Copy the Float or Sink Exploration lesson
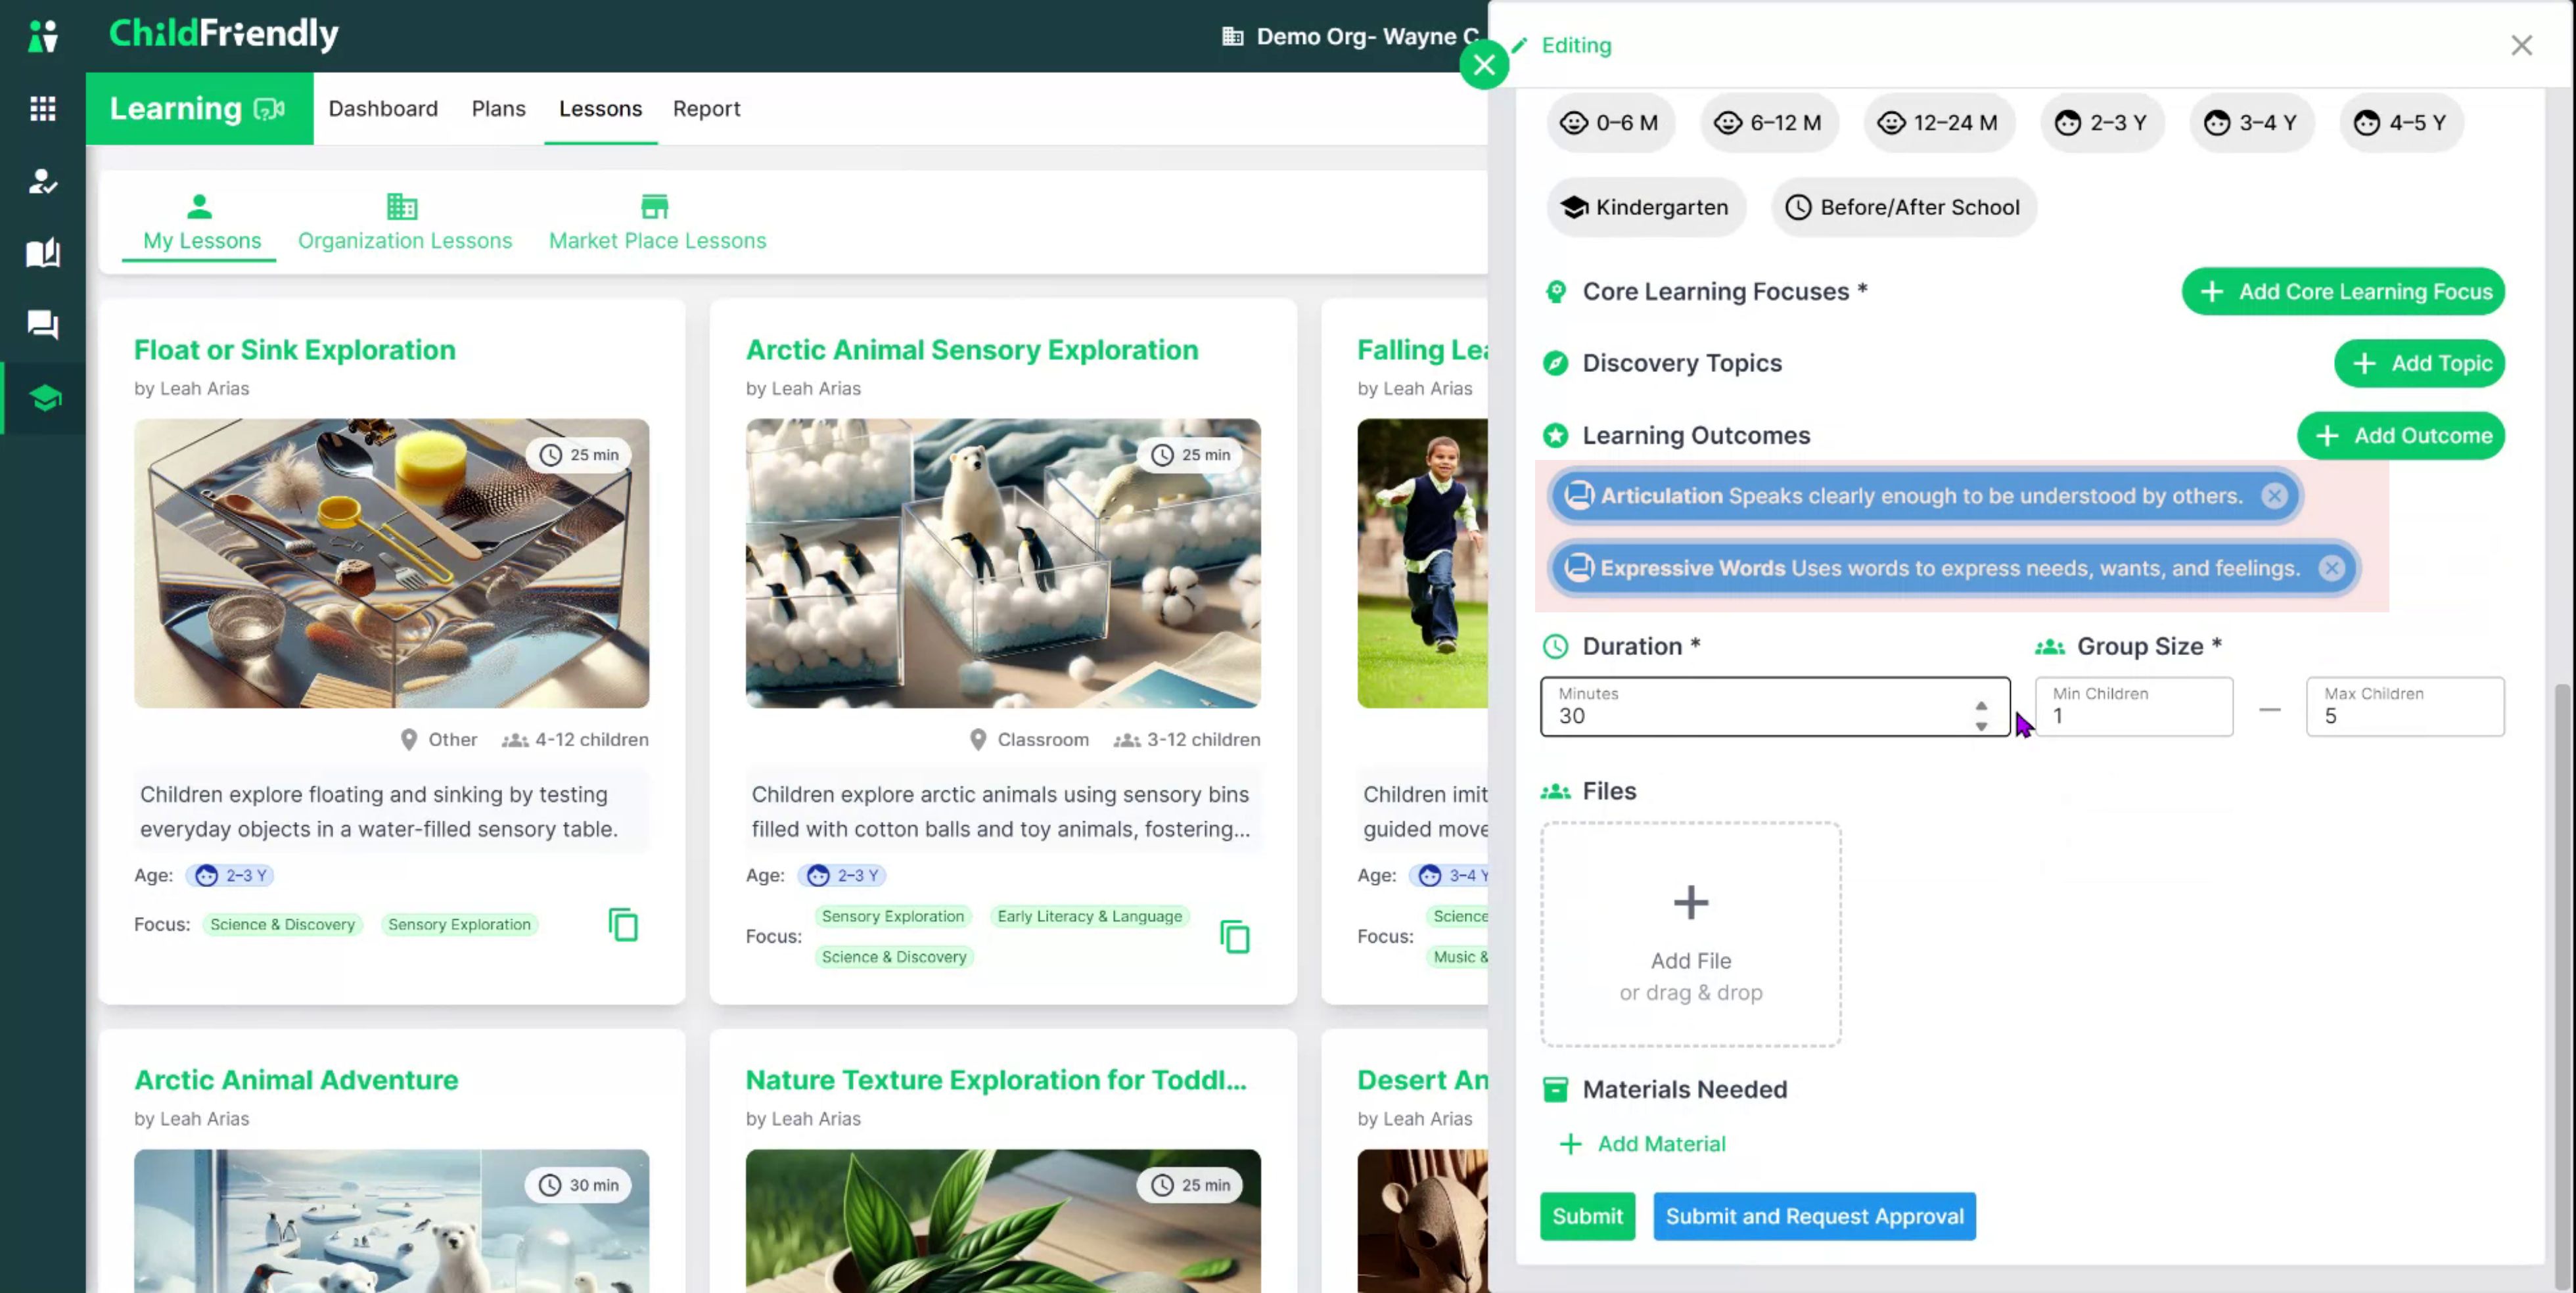 coord(623,925)
